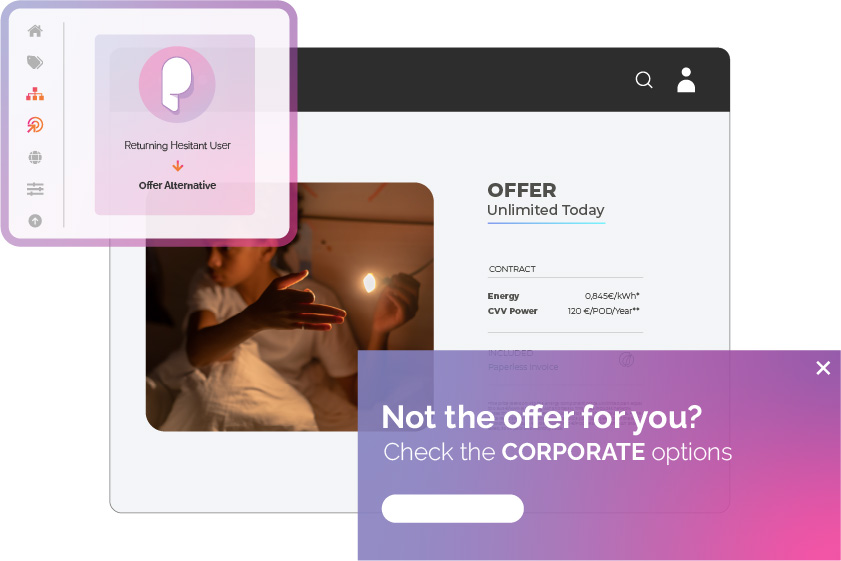Click the pink persona avatar circle
The width and height of the screenshot is (841, 561).
point(177,84)
